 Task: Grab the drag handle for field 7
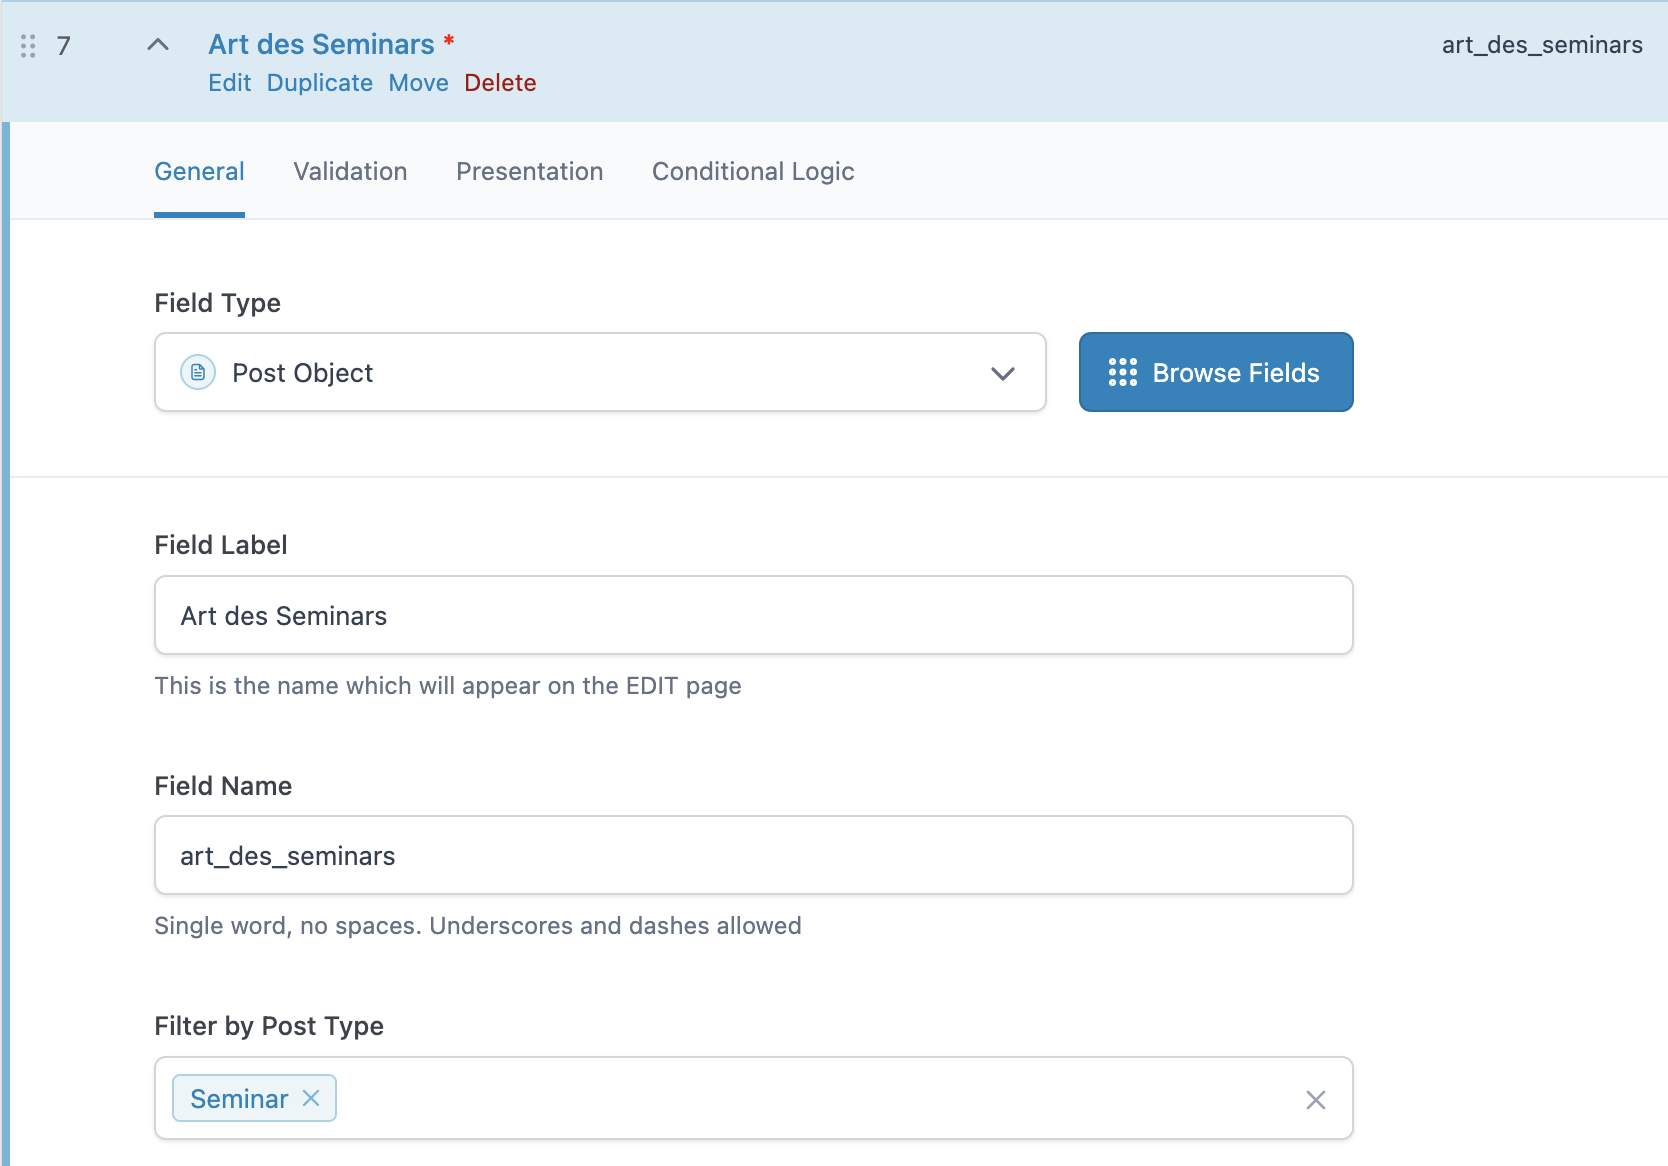pos(28,46)
